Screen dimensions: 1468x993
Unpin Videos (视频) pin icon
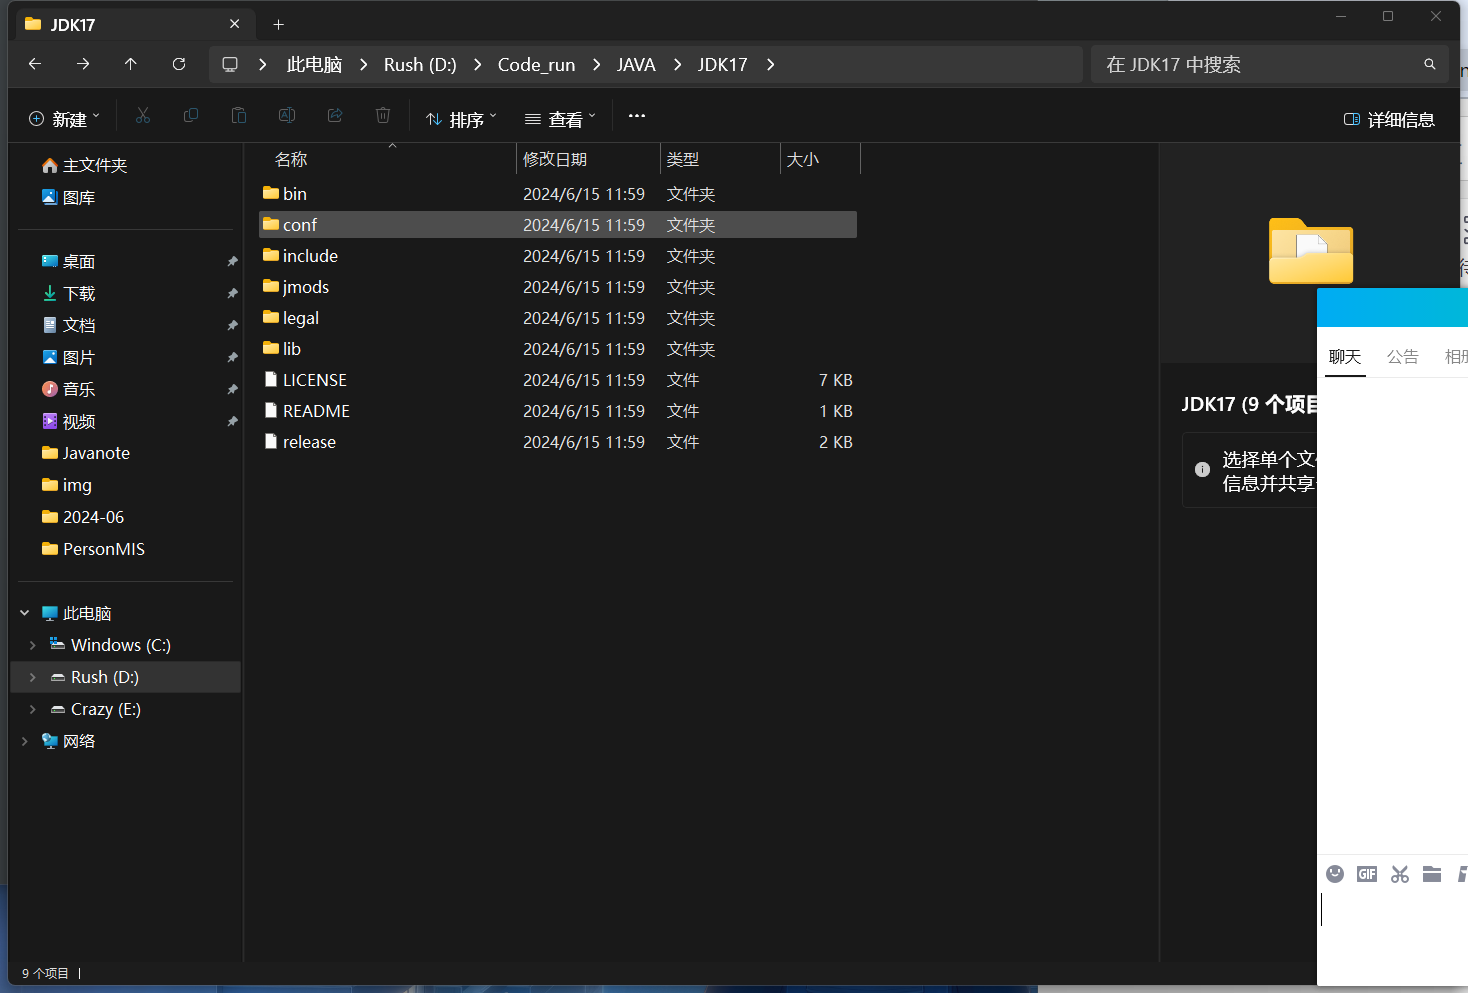point(232,422)
